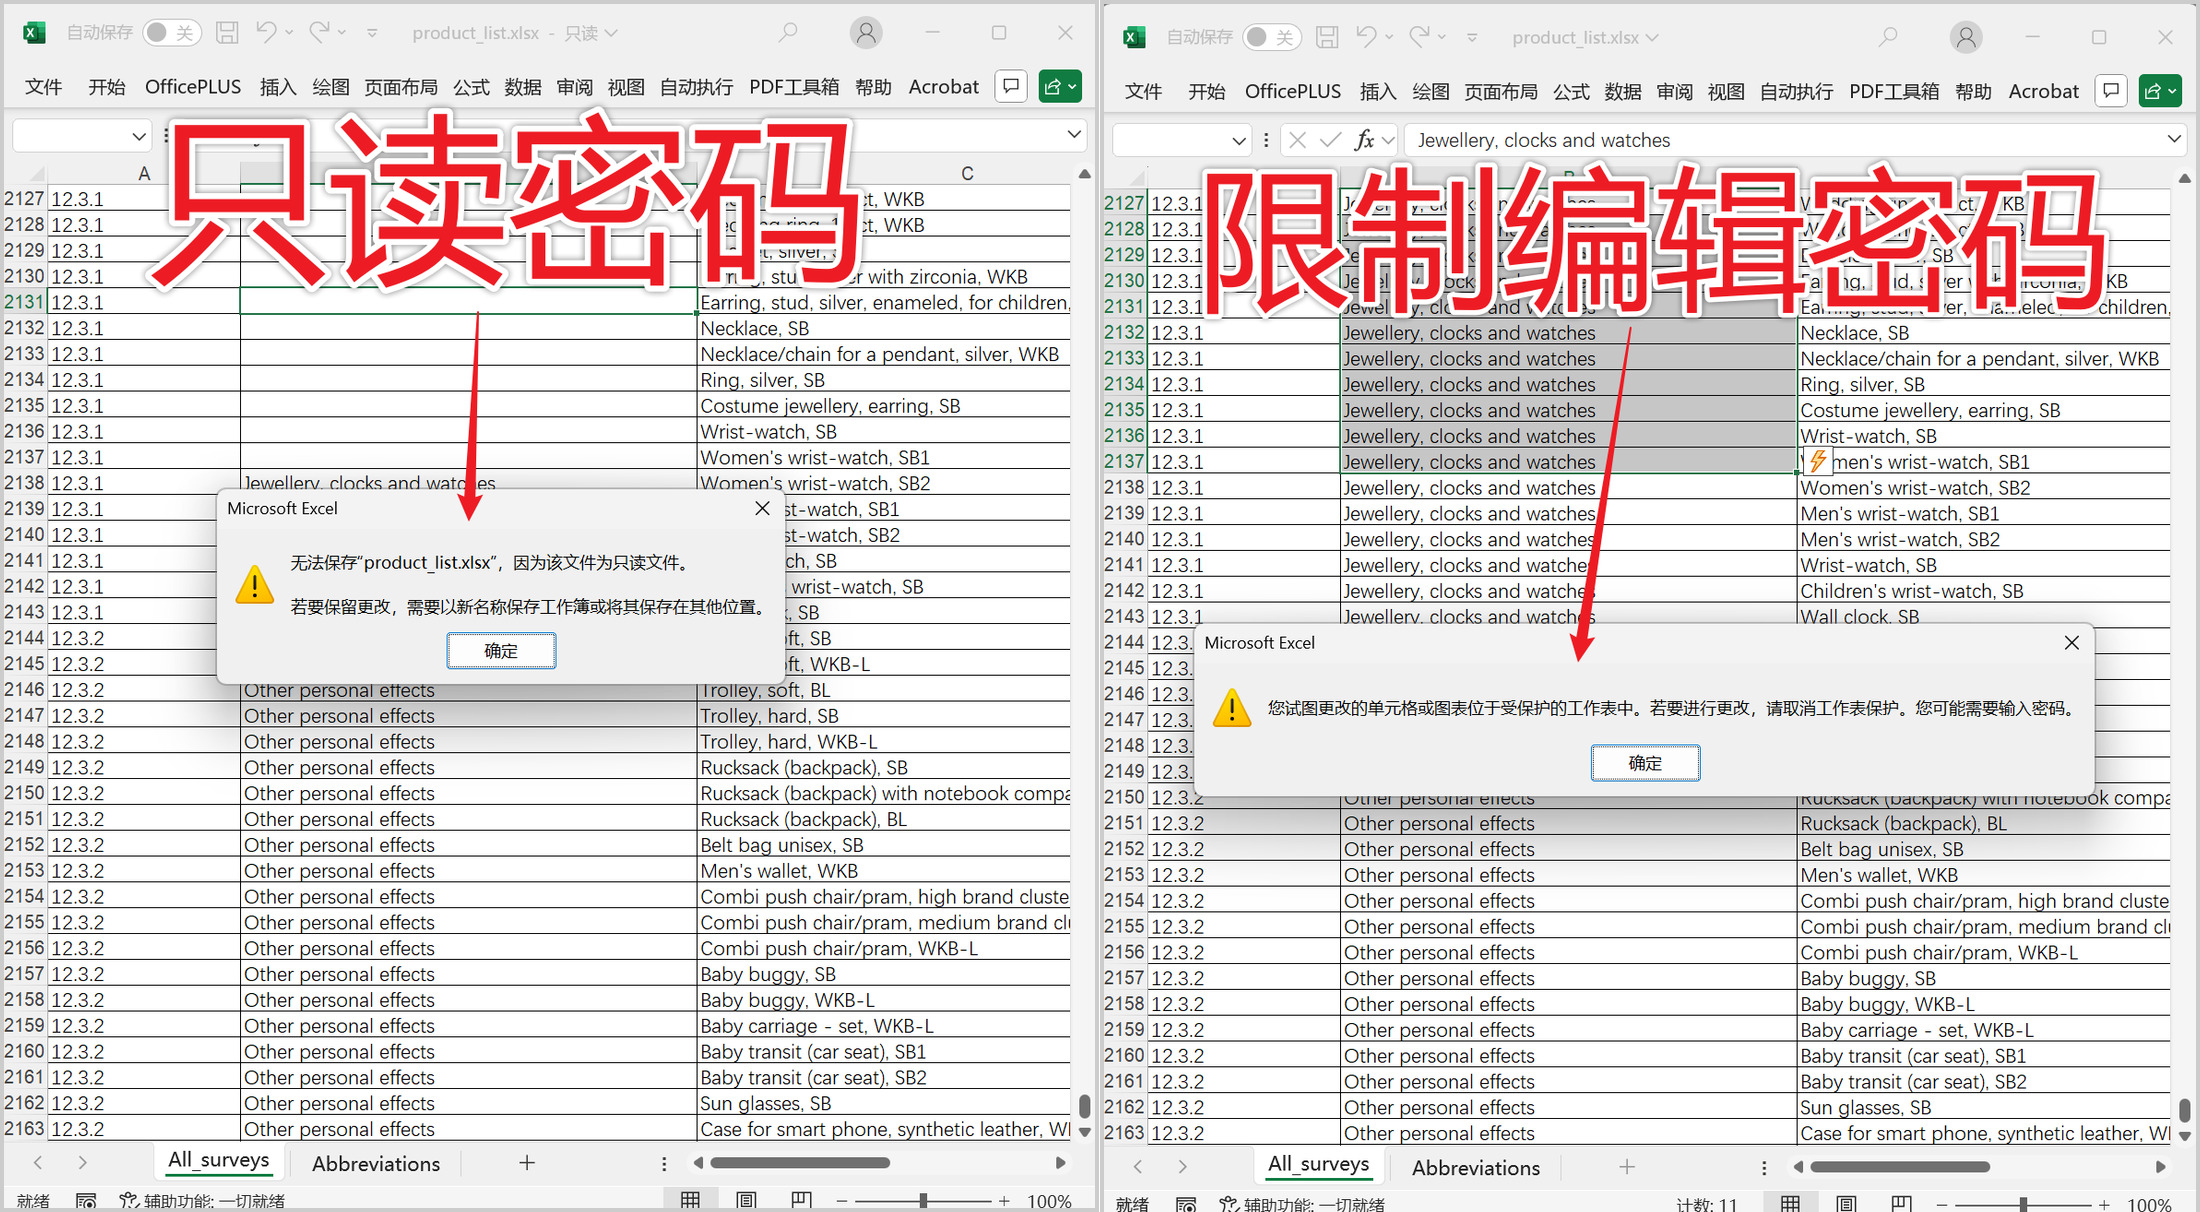Click insert function fx icon

pos(1364,140)
